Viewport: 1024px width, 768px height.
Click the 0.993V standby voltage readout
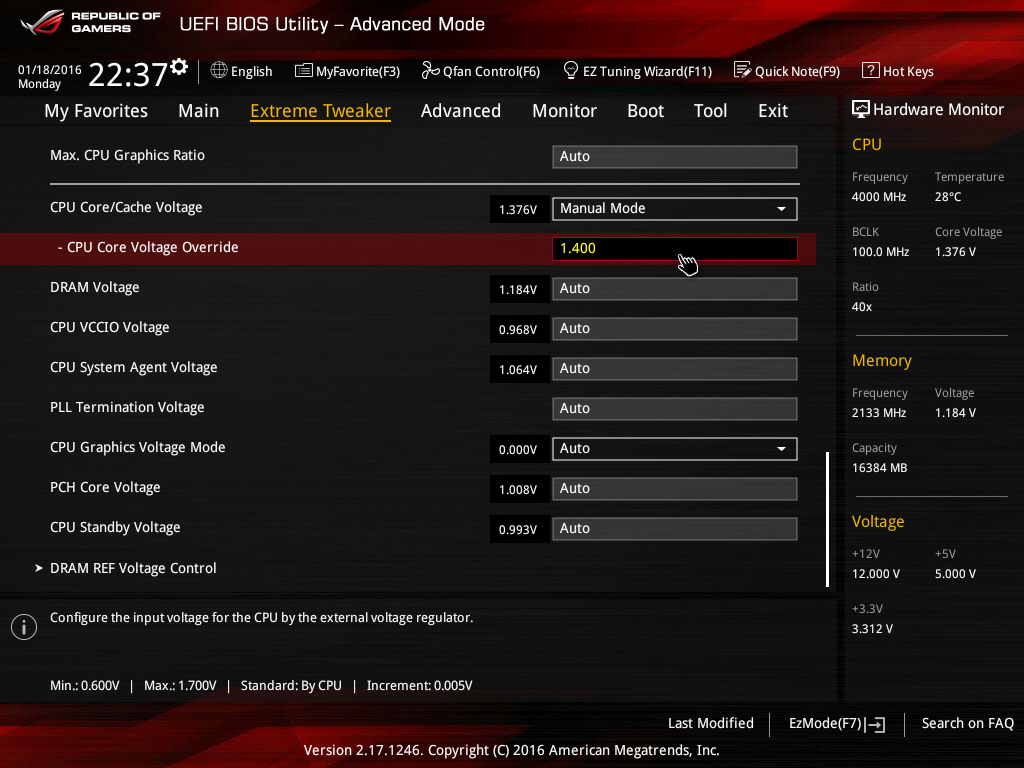(518, 530)
